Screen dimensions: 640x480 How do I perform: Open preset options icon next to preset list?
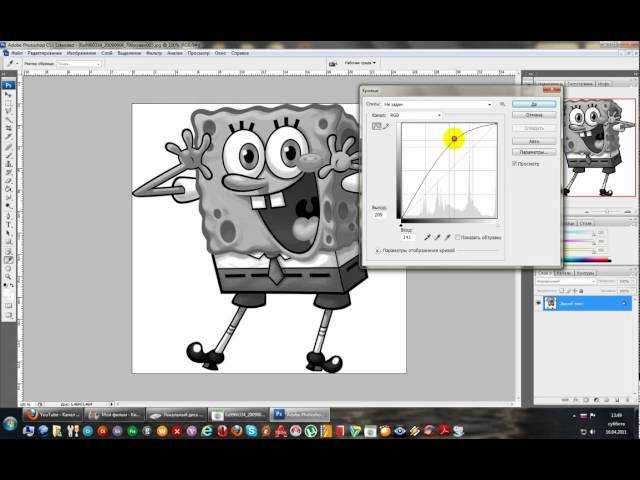(502, 104)
